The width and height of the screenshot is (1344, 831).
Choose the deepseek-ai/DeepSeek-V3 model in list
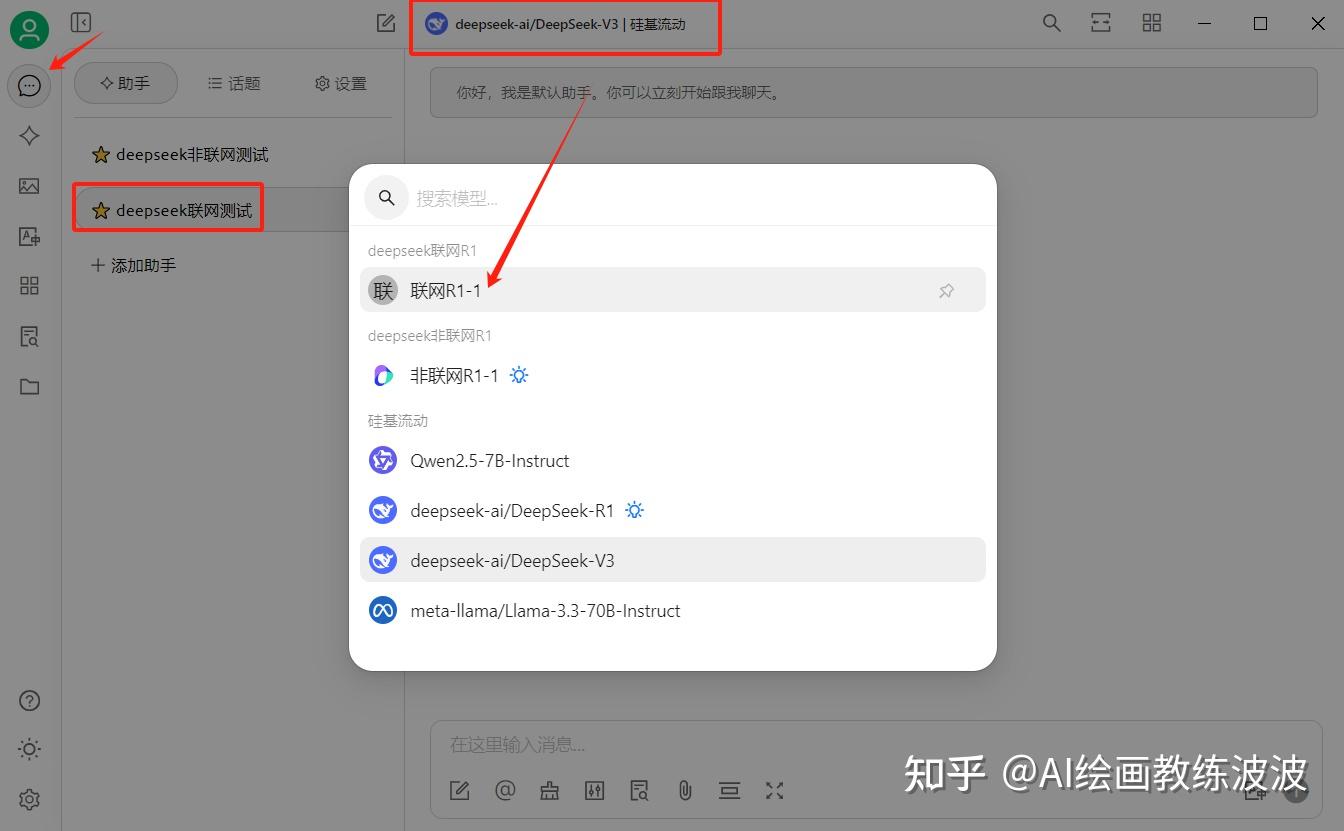click(673, 560)
